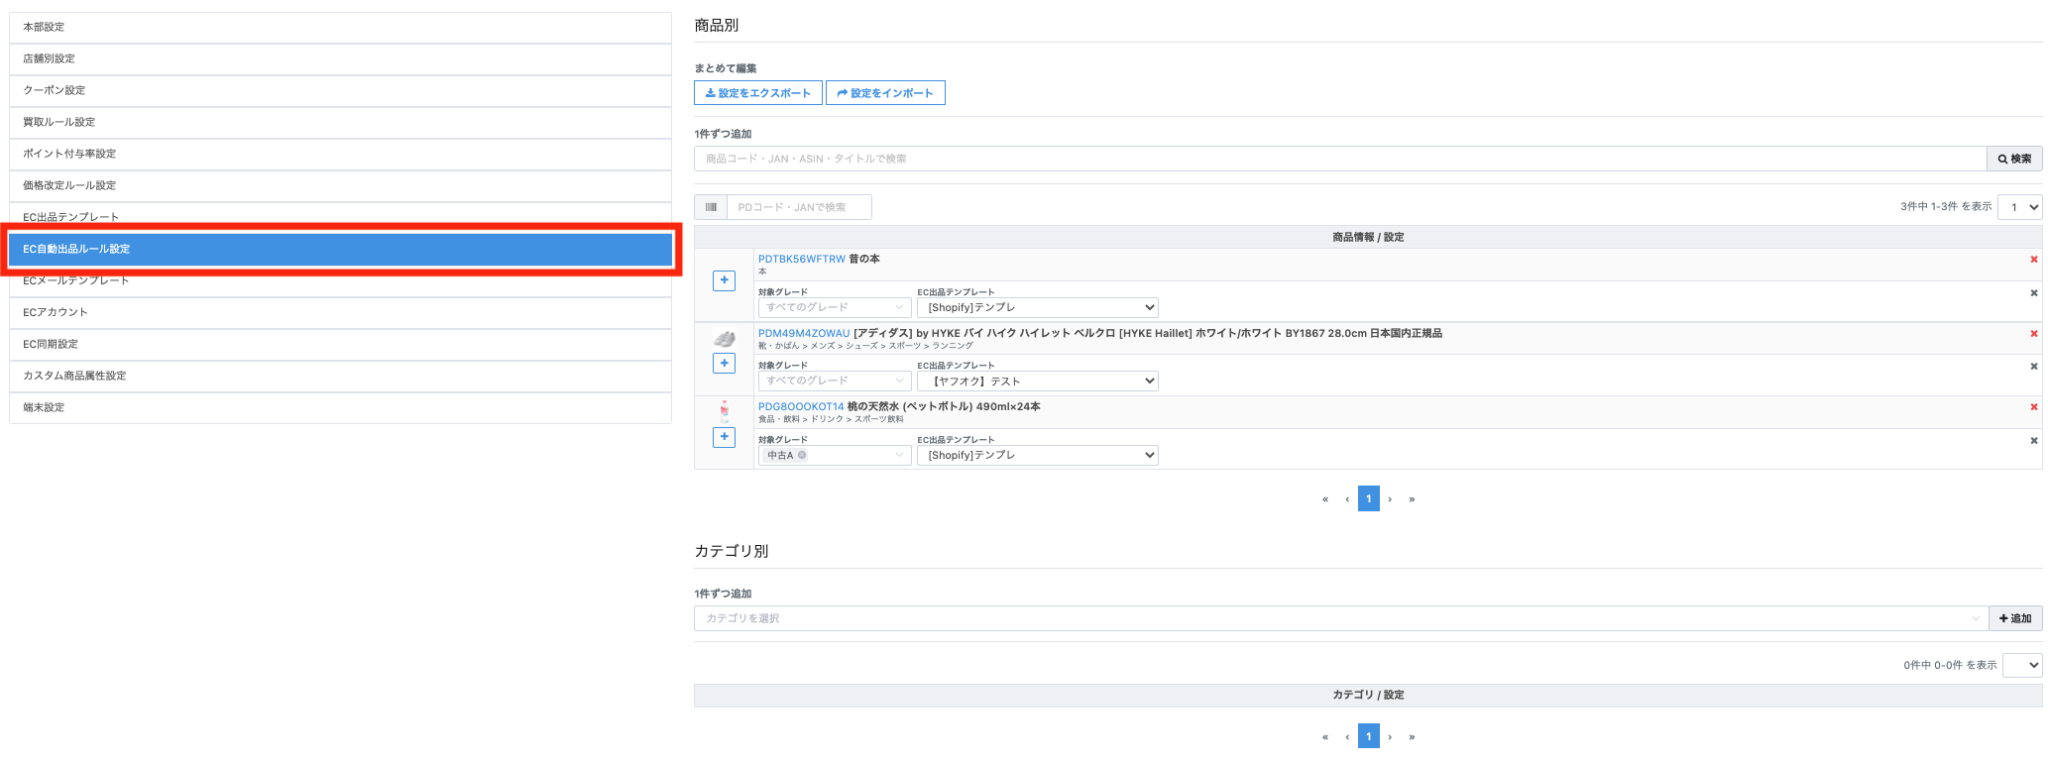
Task: Go to next page in 商品別 pagination
Action: [1390, 499]
